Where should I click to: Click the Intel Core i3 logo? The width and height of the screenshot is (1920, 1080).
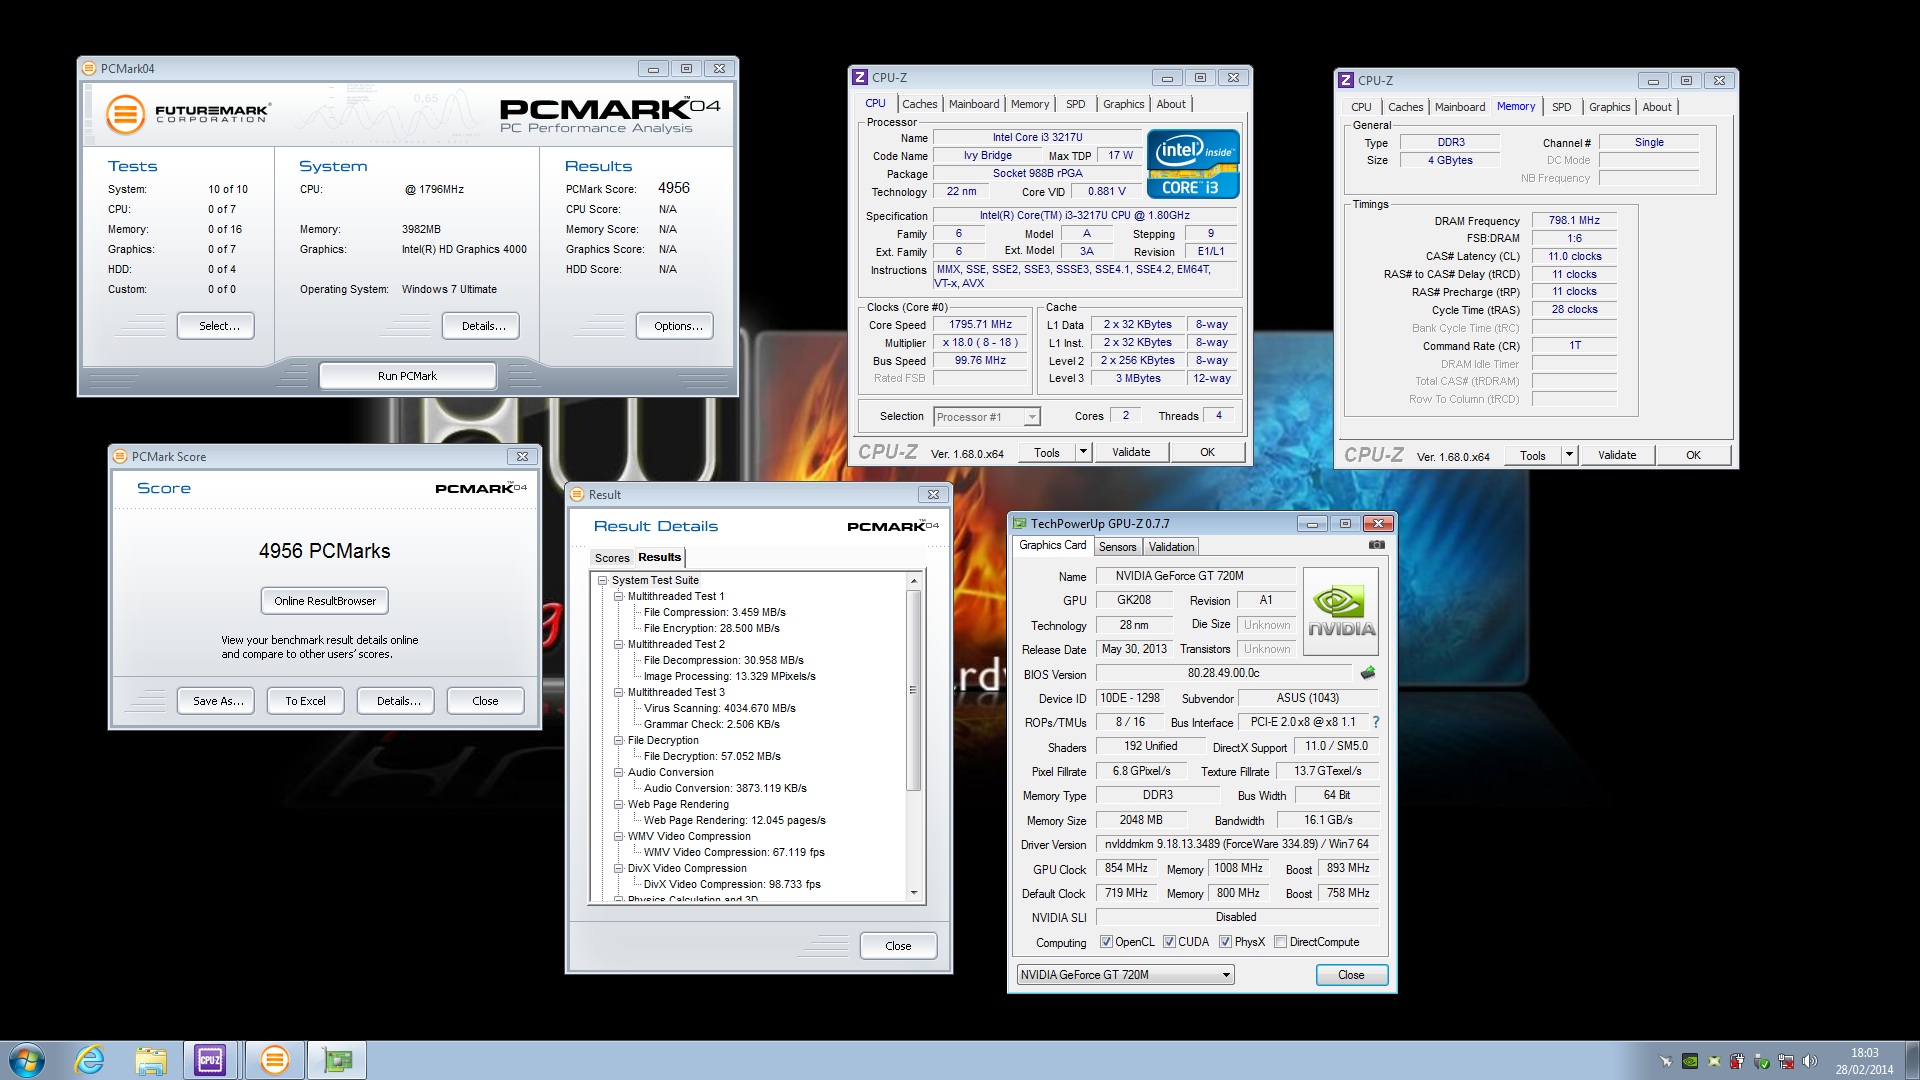coord(1193,164)
